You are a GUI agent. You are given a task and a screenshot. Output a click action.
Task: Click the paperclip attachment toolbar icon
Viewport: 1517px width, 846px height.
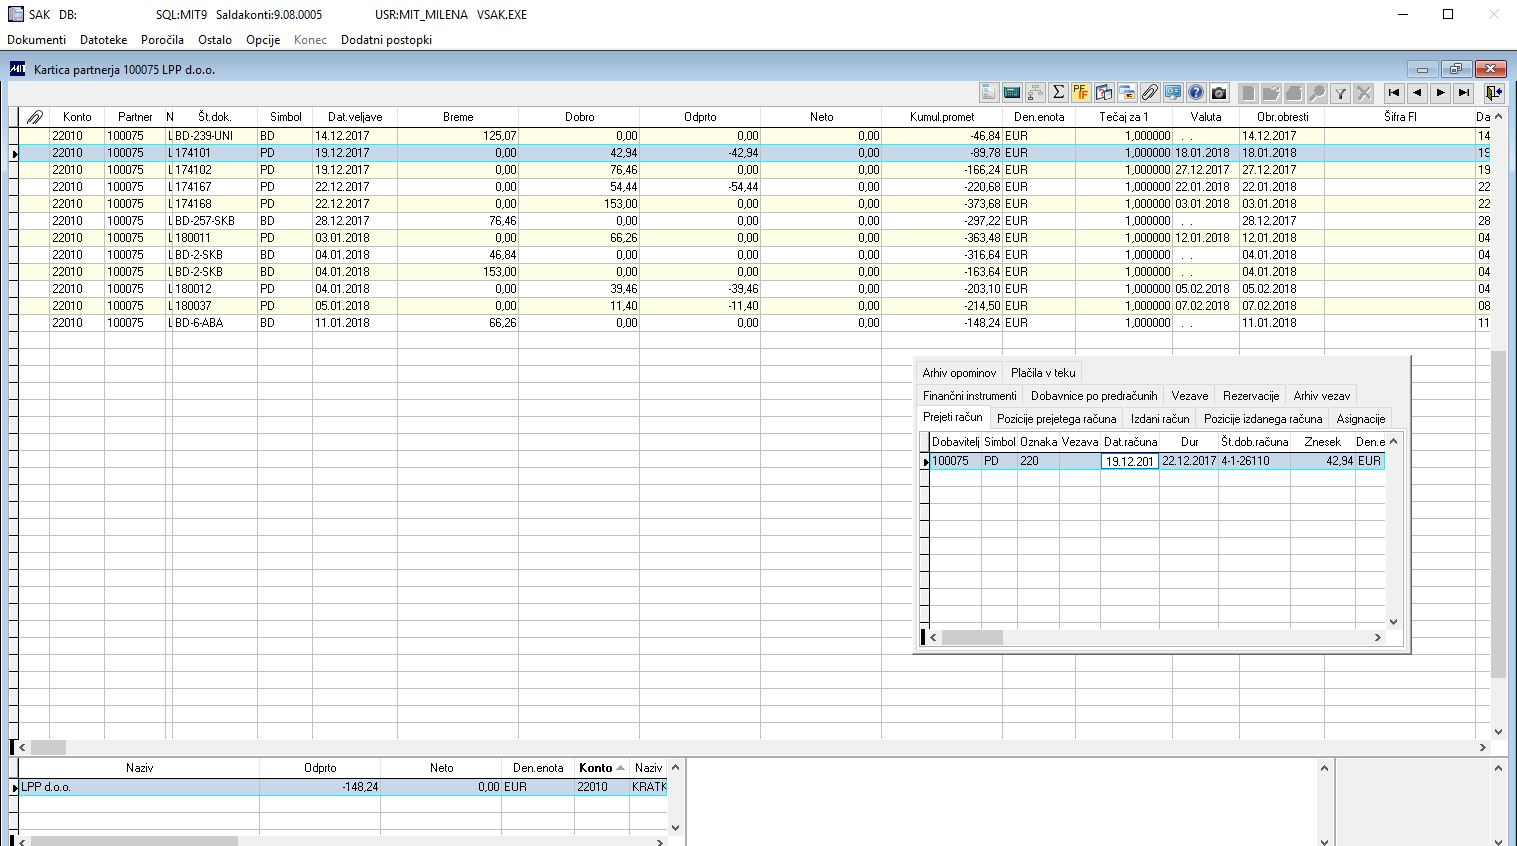pos(1150,93)
